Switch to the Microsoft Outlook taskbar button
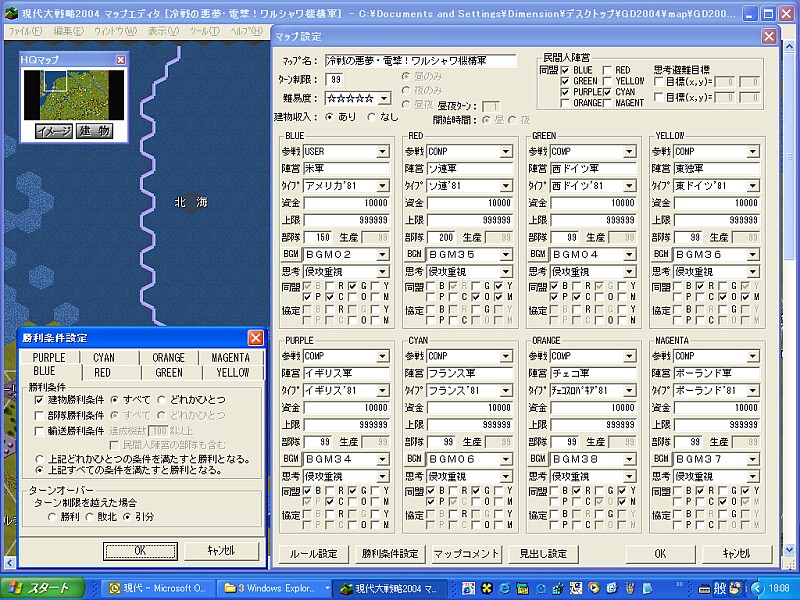The width and height of the screenshot is (800, 600). pos(157,588)
